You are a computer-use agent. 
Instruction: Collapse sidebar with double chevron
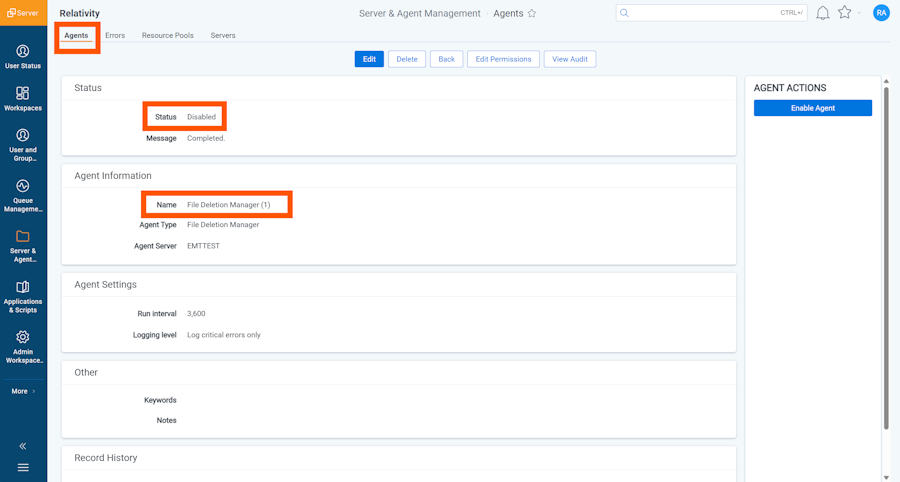click(22, 446)
